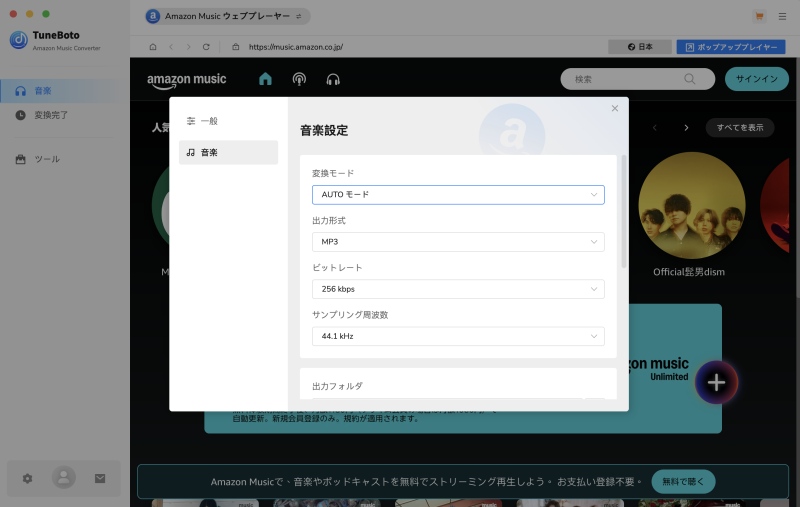
Task: Click the browser forward arrow
Action: [188, 47]
